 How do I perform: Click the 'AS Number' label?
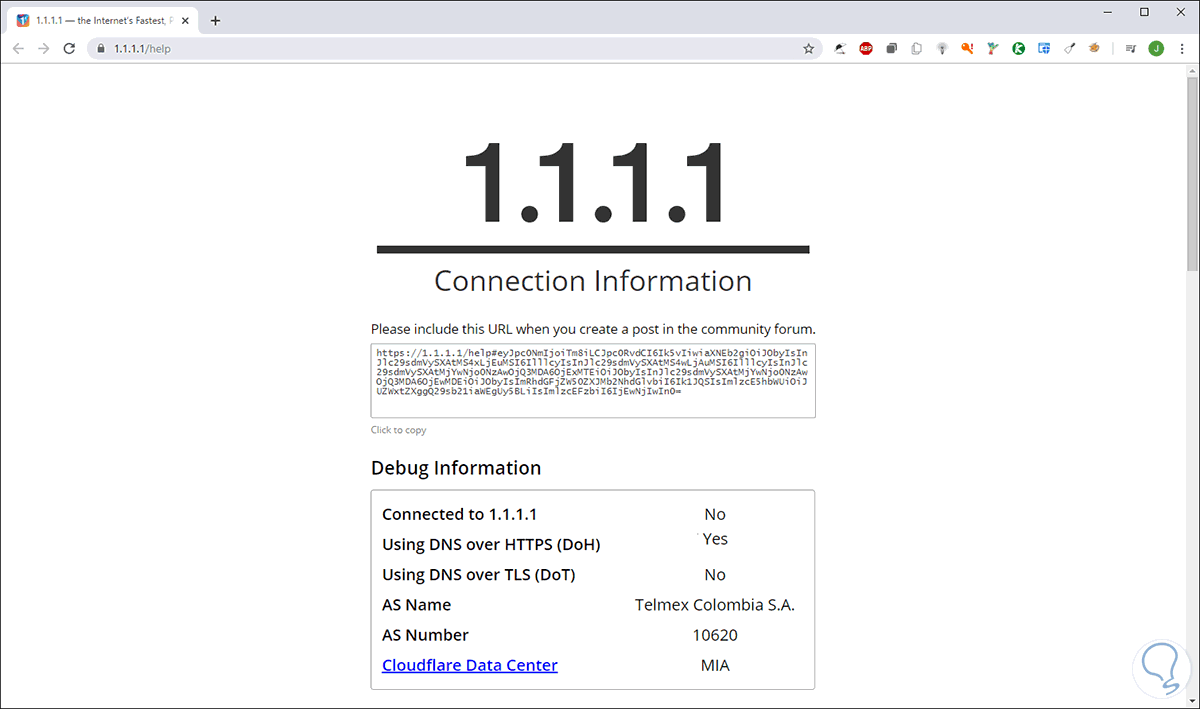point(425,635)
